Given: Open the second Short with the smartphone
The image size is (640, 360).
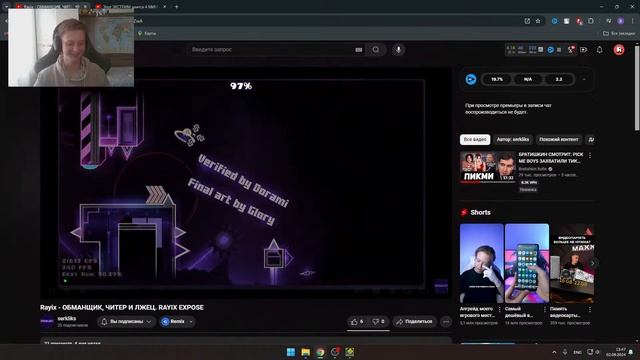Looking at the screenshot, I should pos(527,263).
